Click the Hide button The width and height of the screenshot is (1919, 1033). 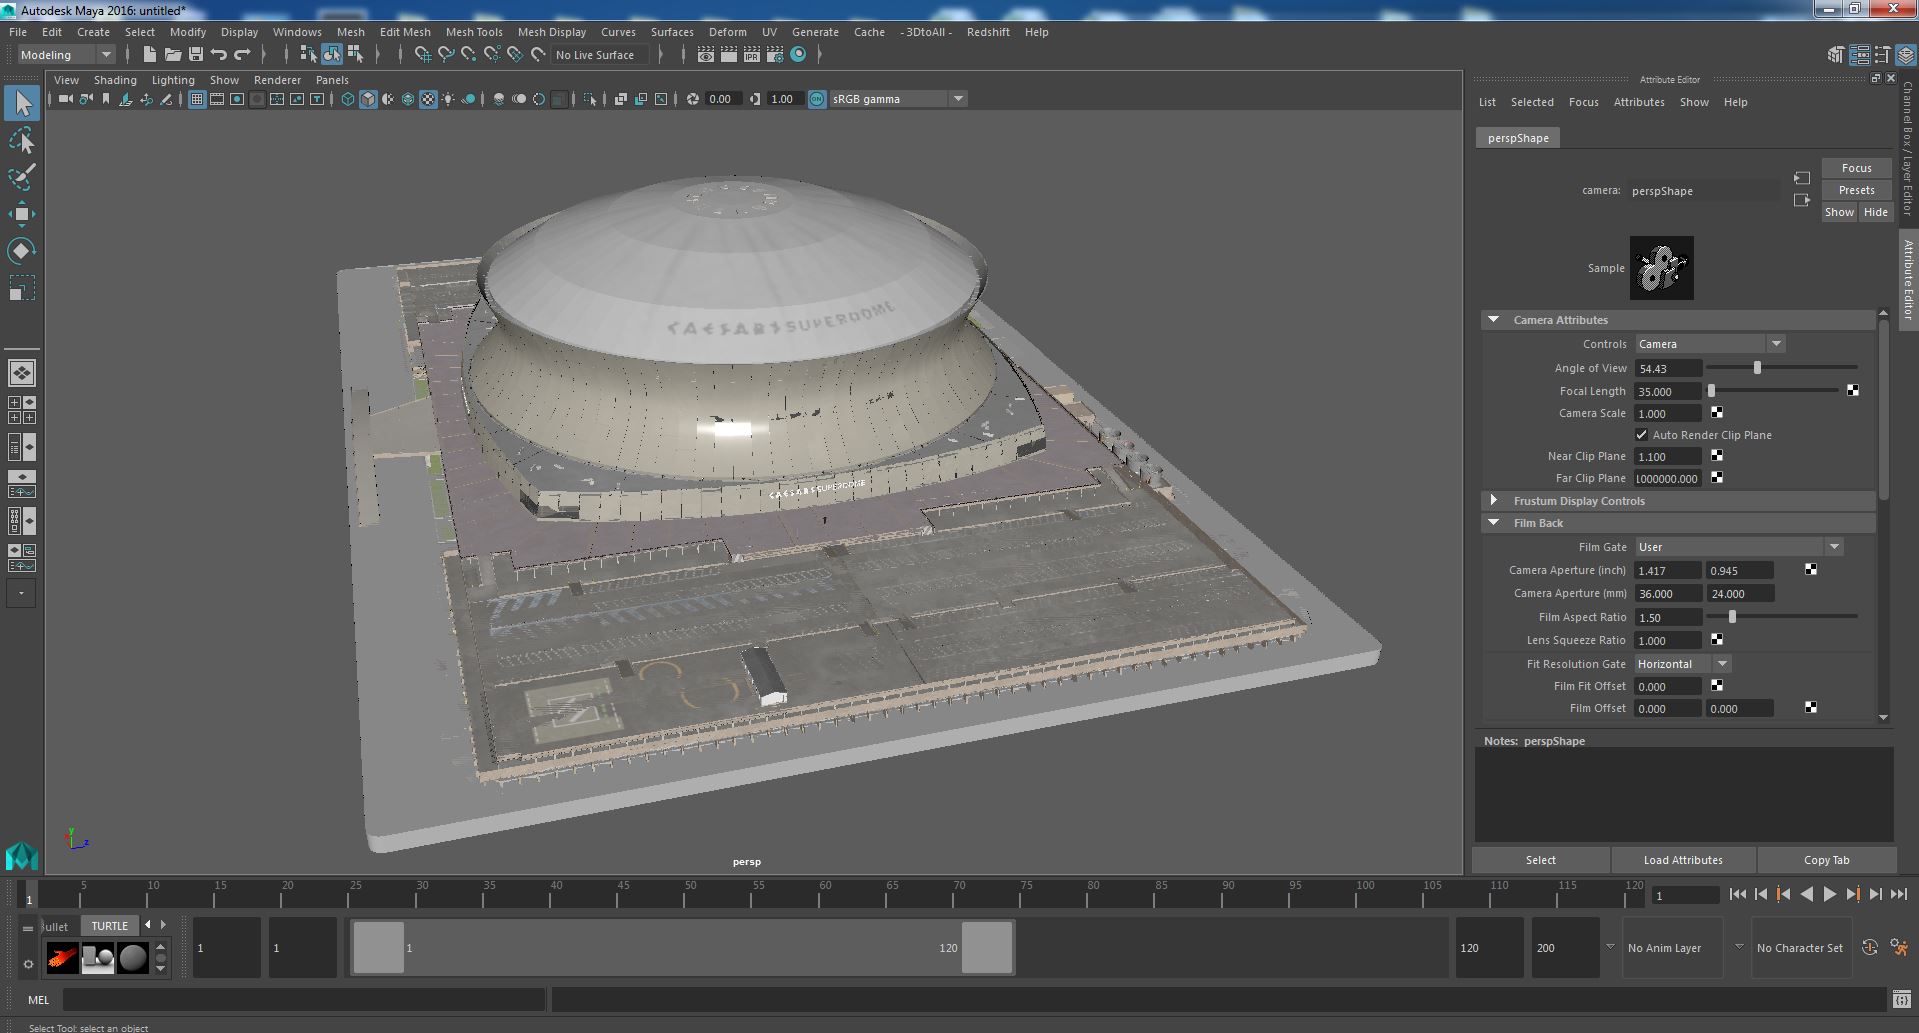coord(1875,212)
